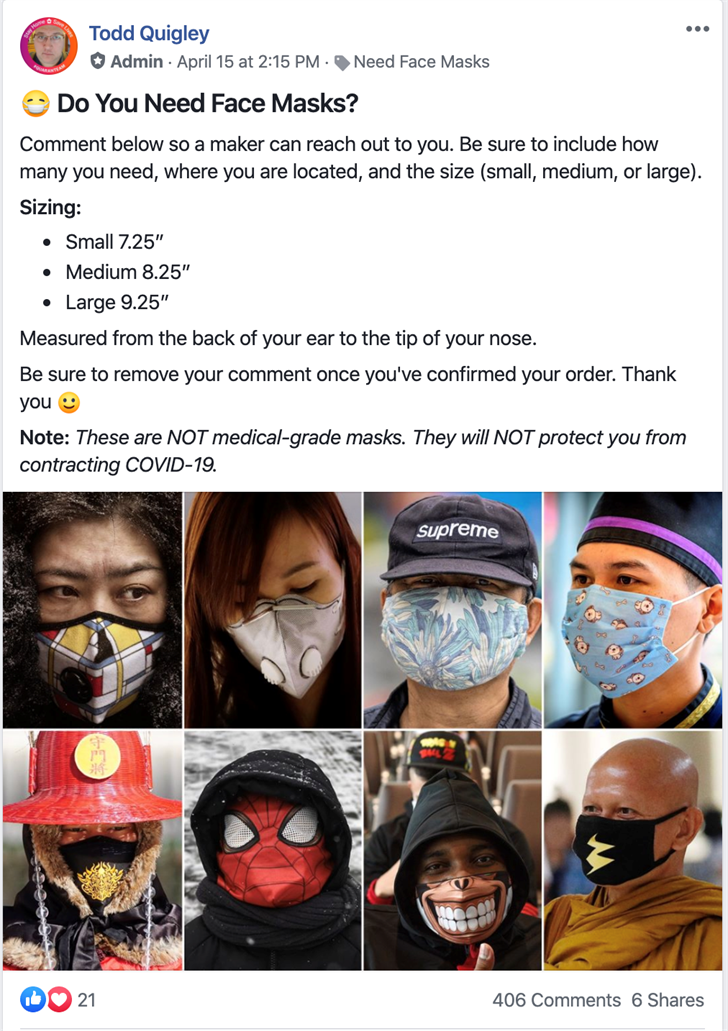Image resolution: width=728 pixels, height=1031 pixels.
Task: Click the mask emoji beside the heading
Action: [x=36, y=103]
